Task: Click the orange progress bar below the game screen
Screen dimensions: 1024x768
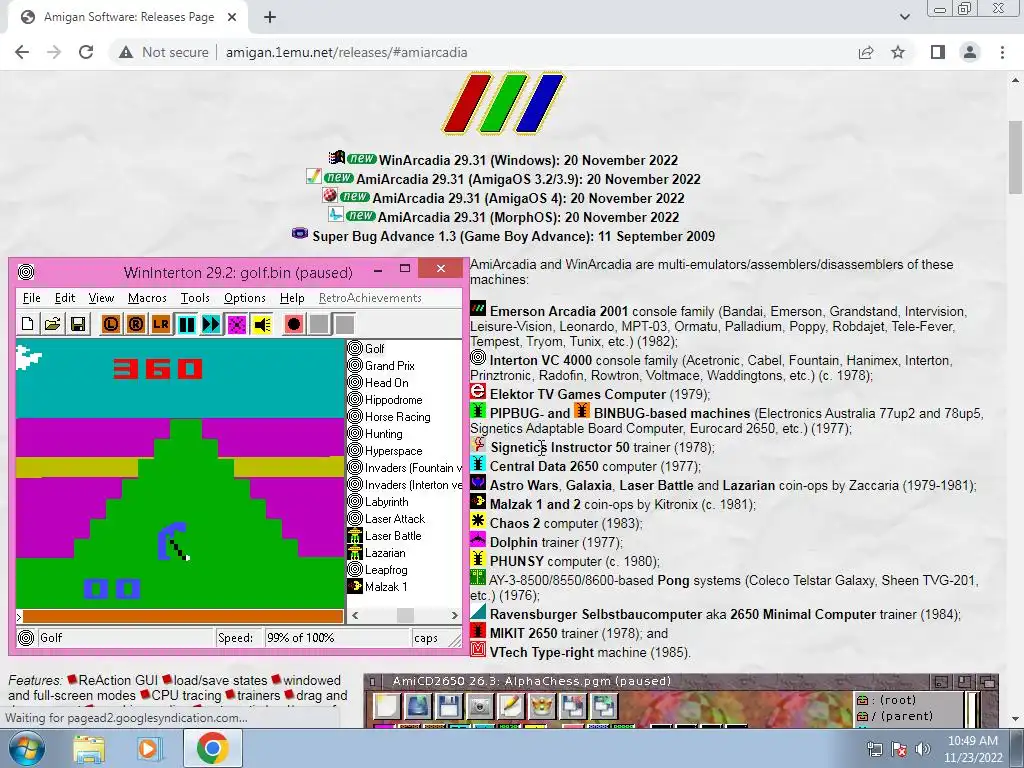Action: (x=183, y=616)
